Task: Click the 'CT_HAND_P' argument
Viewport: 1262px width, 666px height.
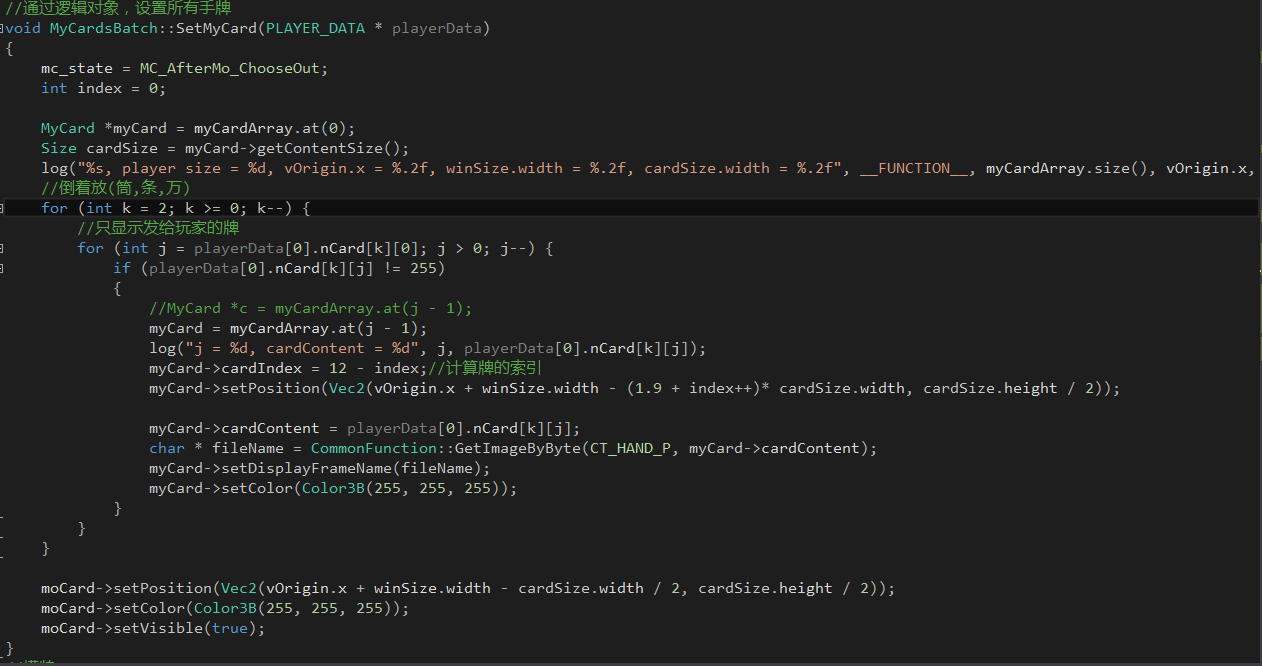Action: coord(630,448)
